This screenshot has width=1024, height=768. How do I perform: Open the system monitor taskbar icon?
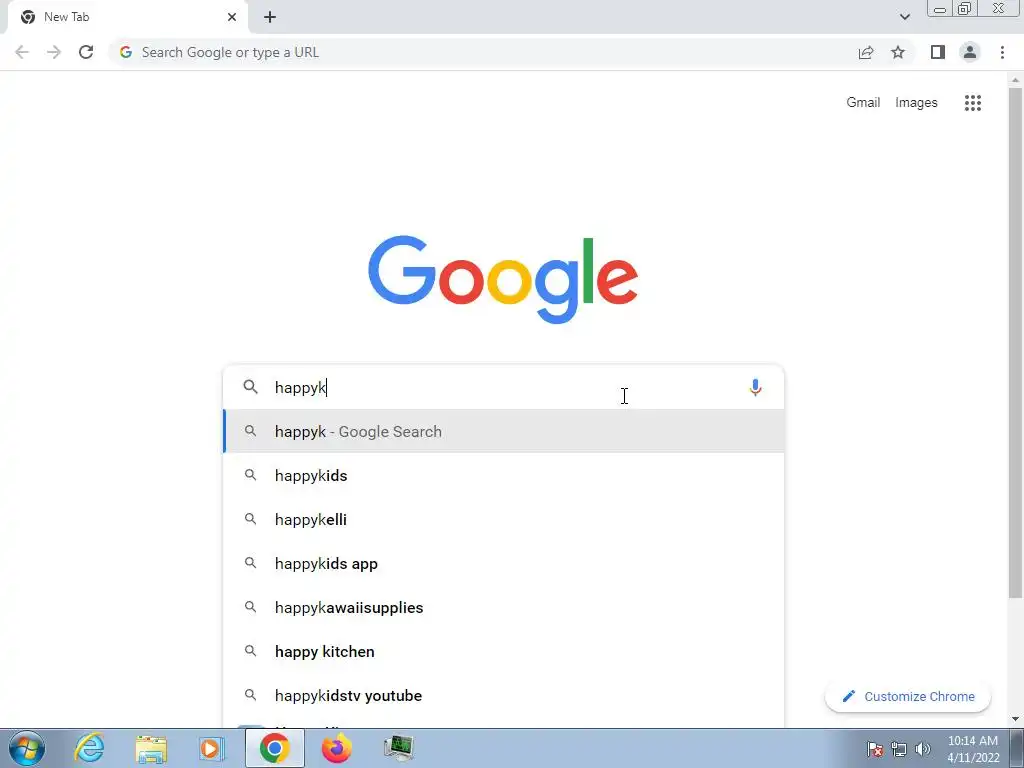pyautogui.click(x=398, y=748)
